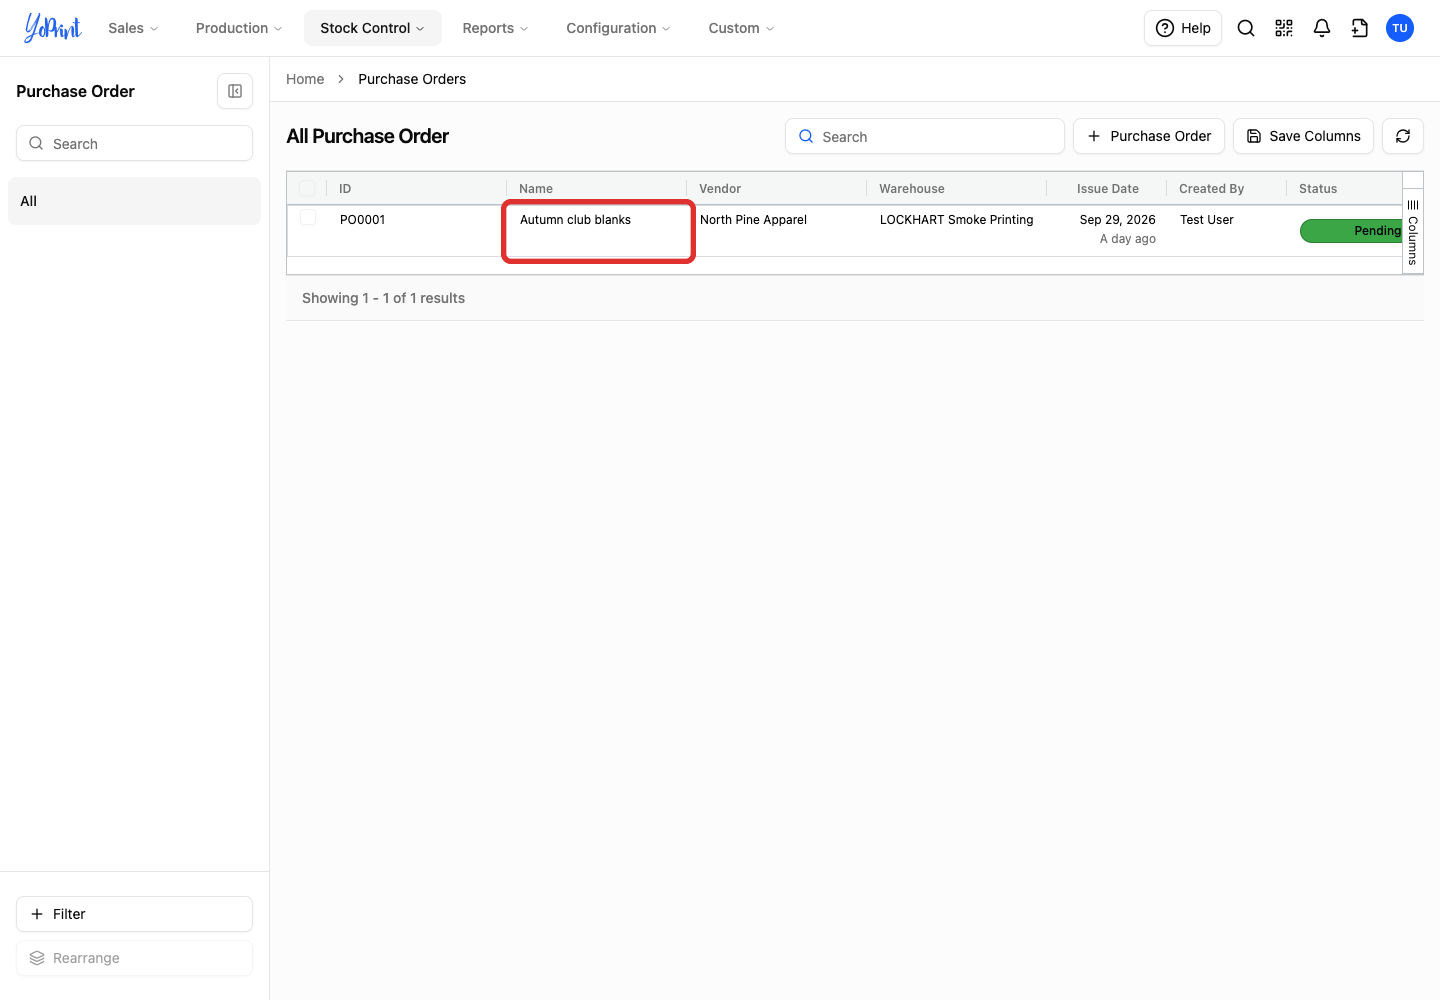Expand the Production menu
The image size is (1440, 1000).
tap(239, 28)
